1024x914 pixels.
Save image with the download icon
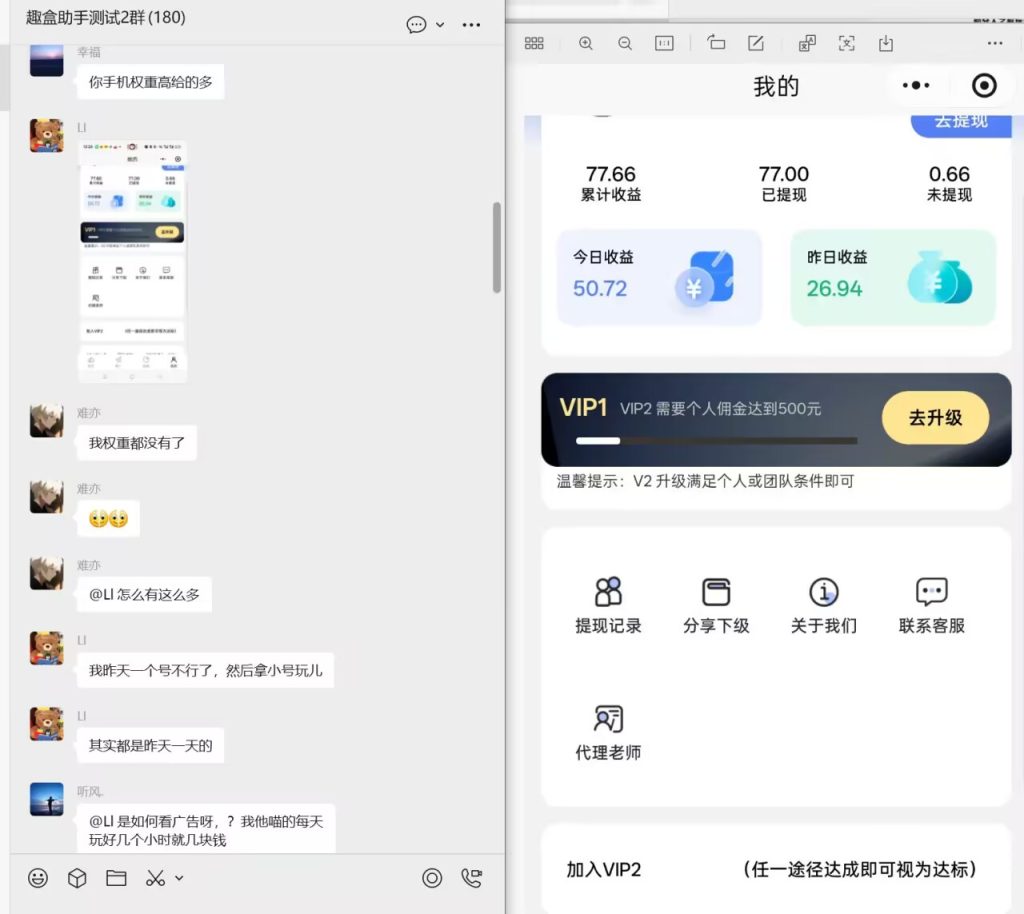pos(885,43)
